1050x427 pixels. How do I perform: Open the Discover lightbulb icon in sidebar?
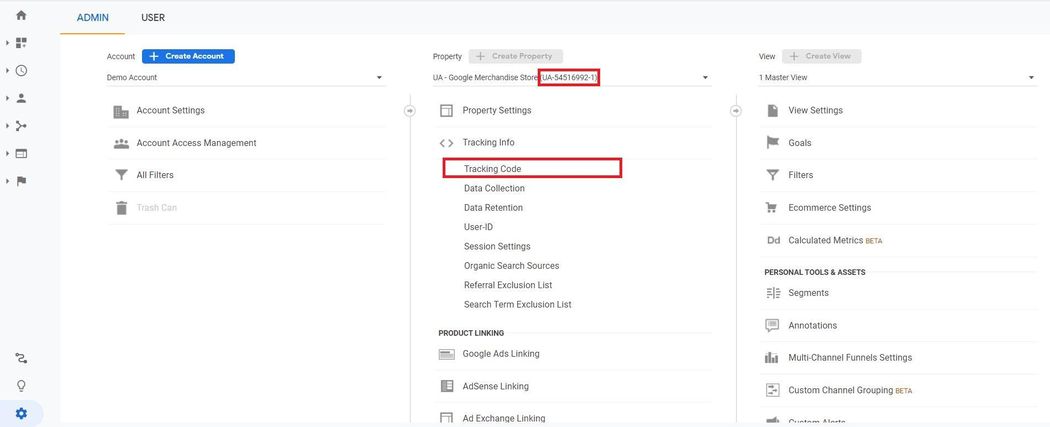point(21,386)
